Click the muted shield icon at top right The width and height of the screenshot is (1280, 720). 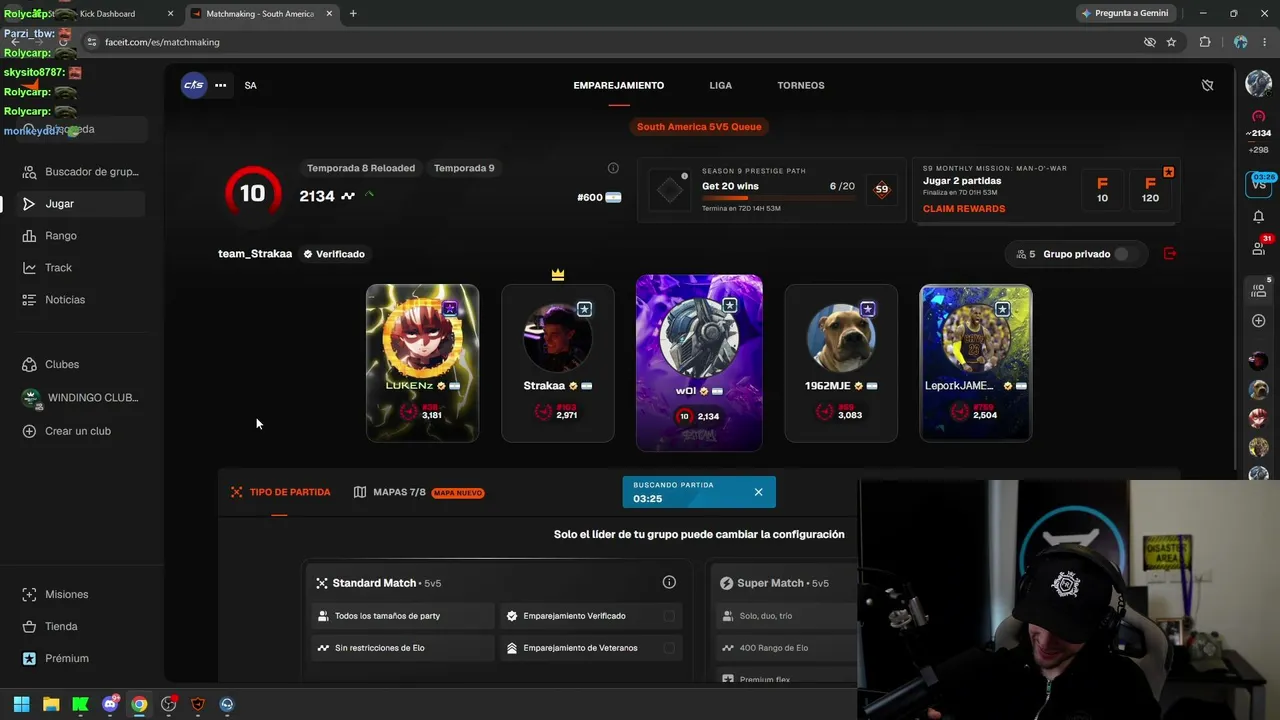(1207, 85)
